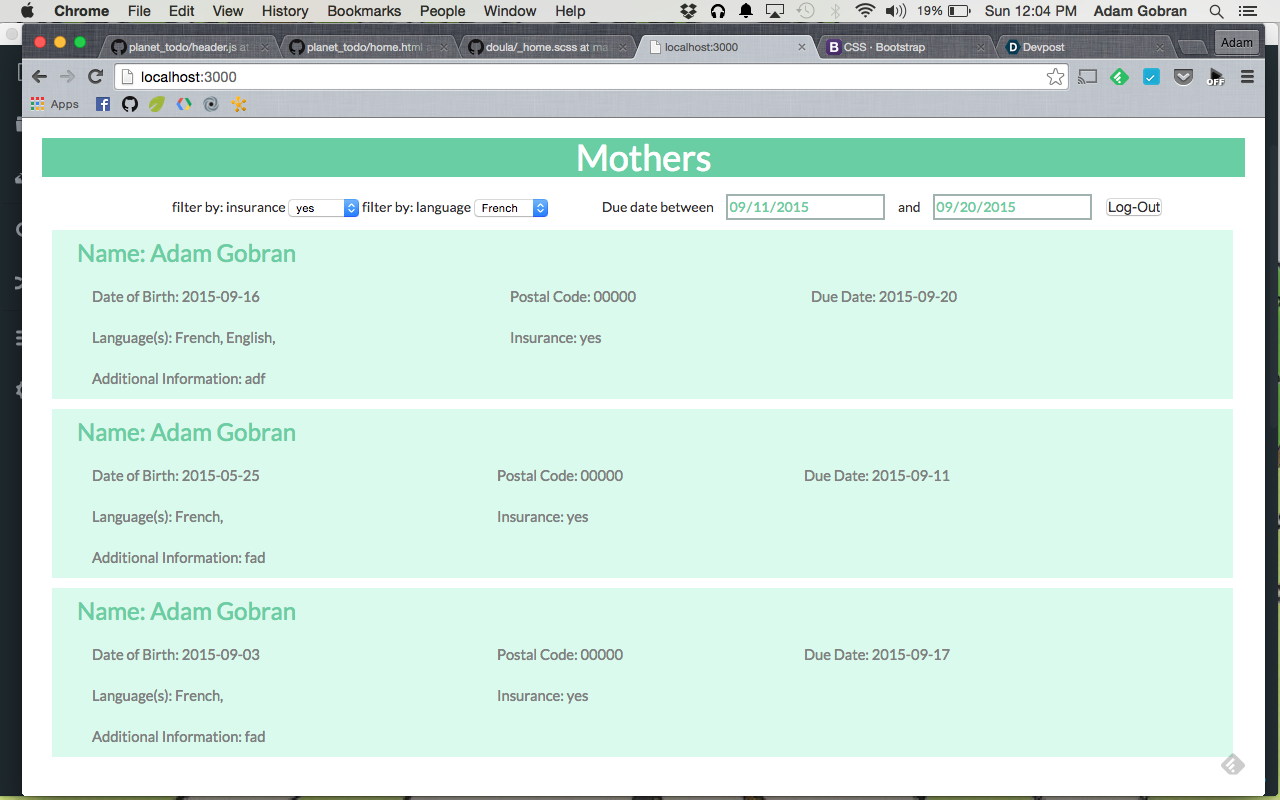Open the Pocket extension
This screenshot has width=1280, height=800.
tap(1183, 77)
